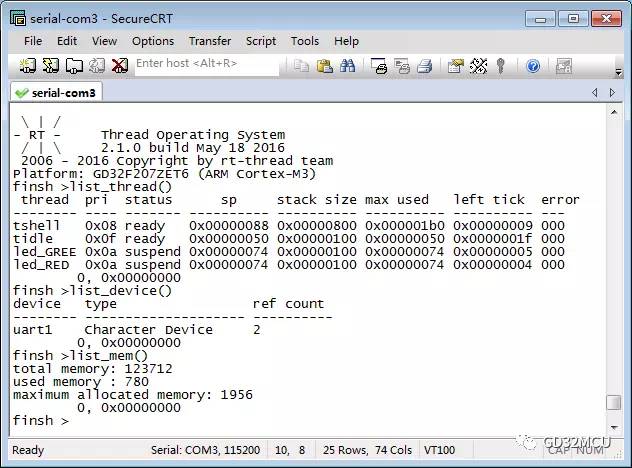Open the Options menu
This screenshot has width=632, height=468.
(x=153, y=41)
